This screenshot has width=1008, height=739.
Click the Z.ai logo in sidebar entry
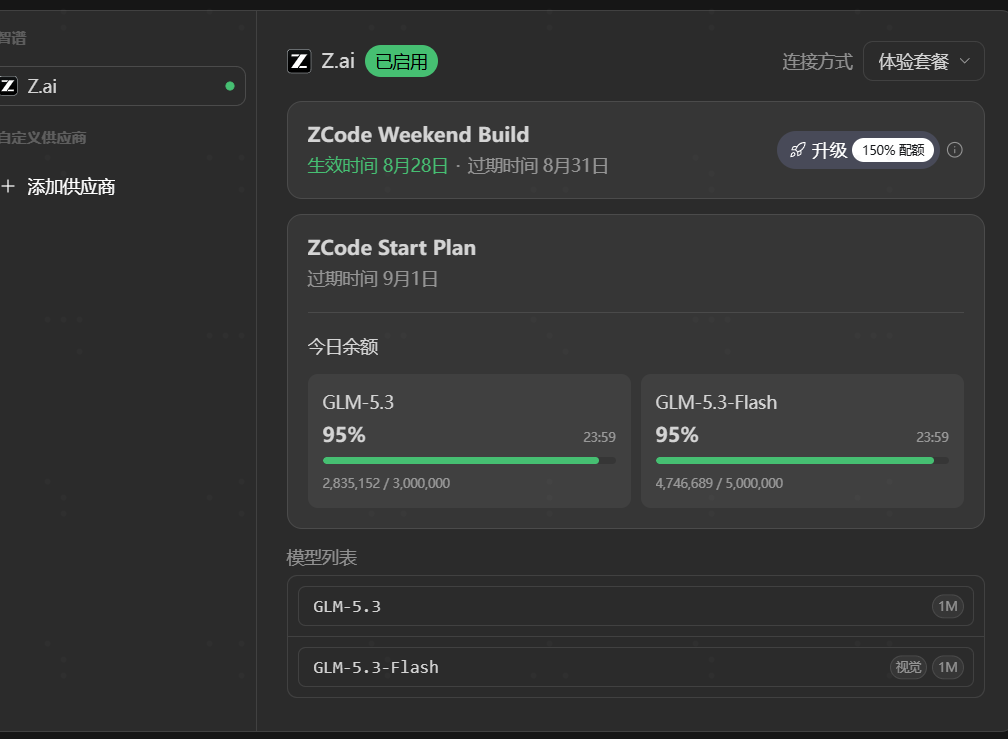pyautogui.click(x=8, y=86)
